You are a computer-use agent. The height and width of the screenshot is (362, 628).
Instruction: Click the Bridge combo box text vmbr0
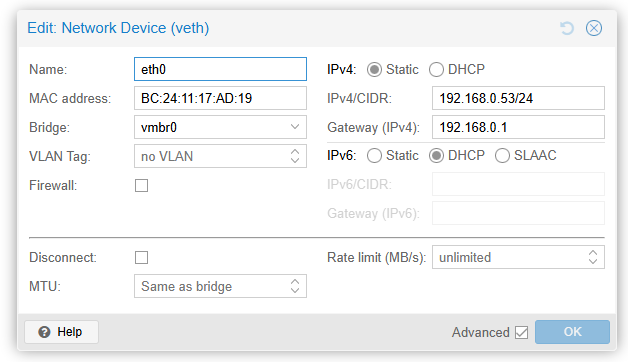pyautogui.click(x=159, y=127)
